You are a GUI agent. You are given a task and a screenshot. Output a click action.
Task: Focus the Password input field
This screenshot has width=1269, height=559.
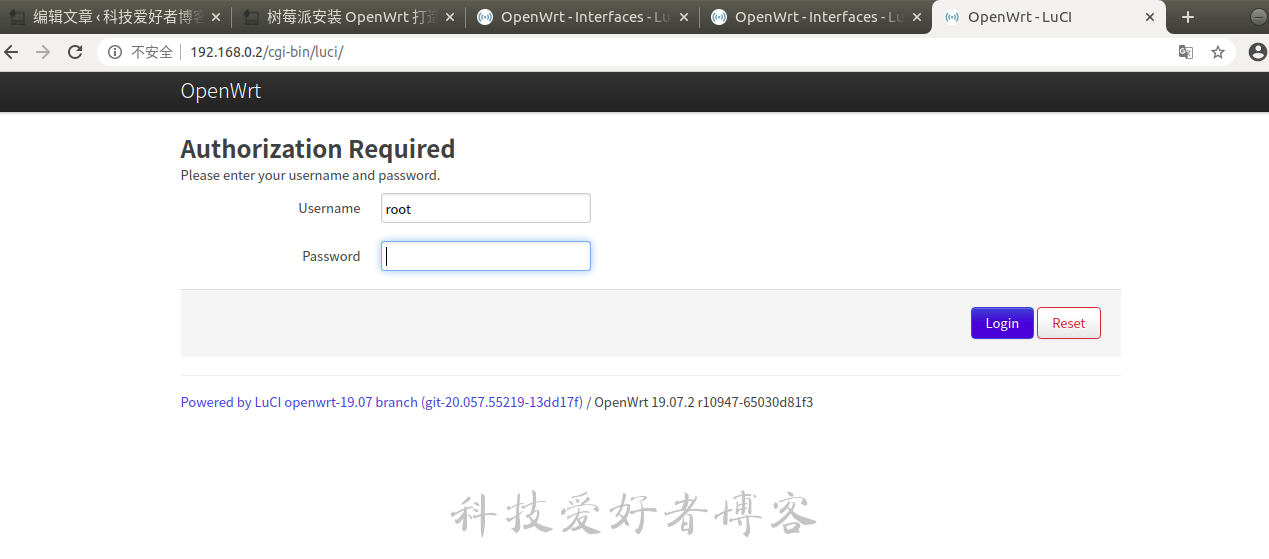click(486, 256)
